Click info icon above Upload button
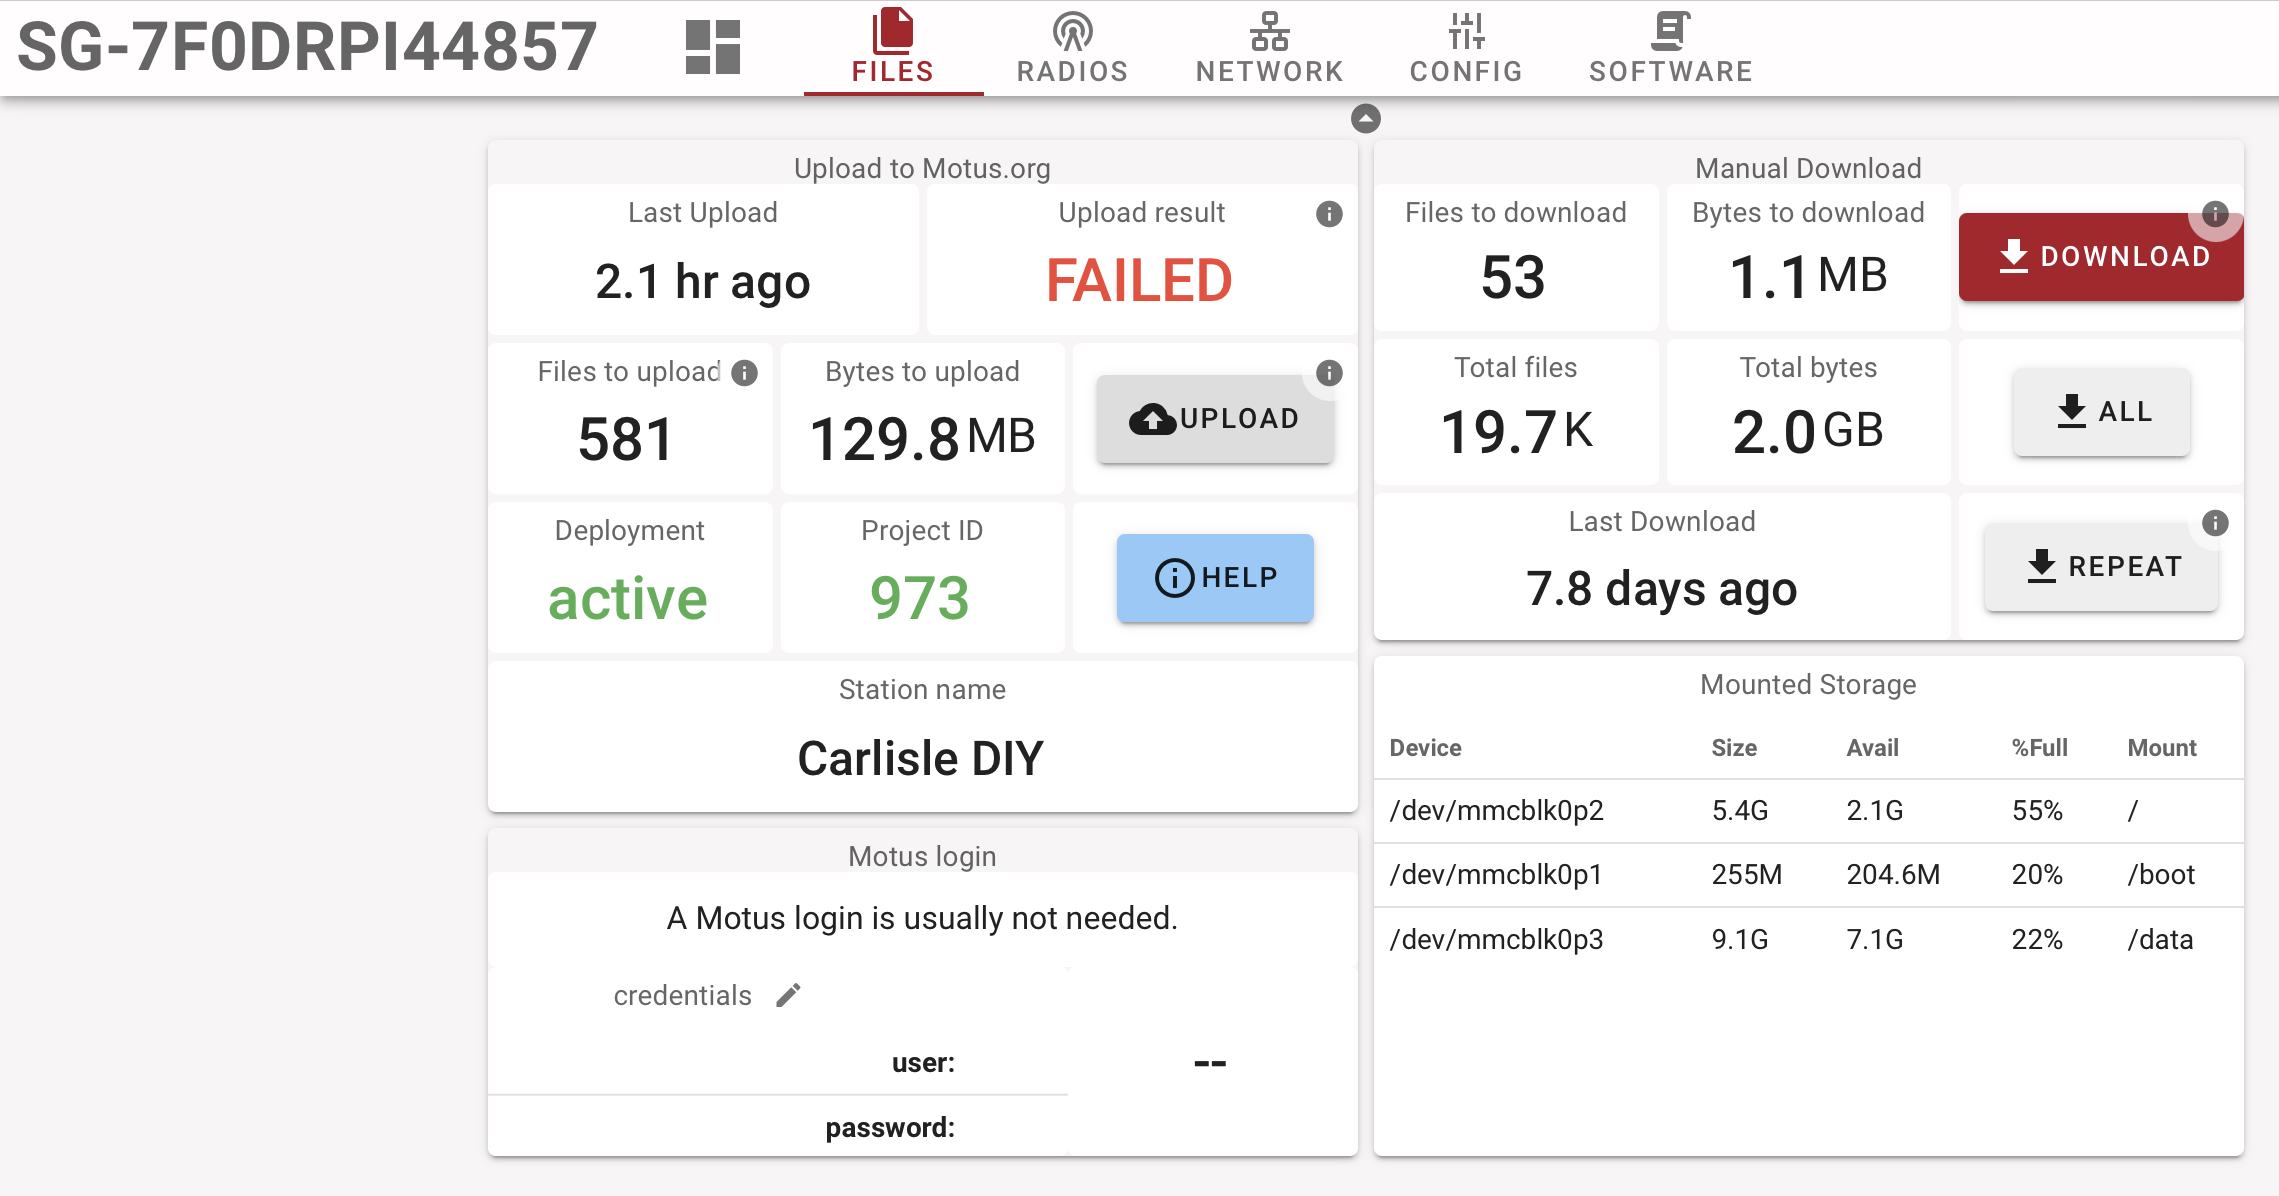 [x=1329, y=373]
